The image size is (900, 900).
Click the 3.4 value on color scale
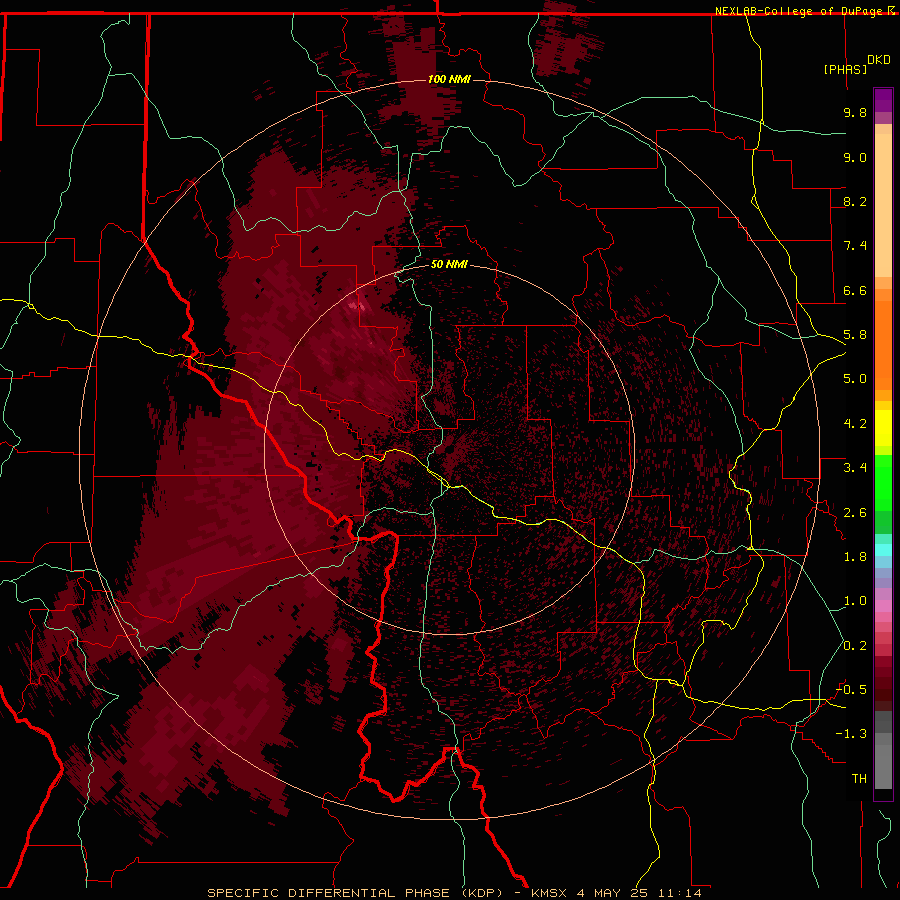(855, 468)
